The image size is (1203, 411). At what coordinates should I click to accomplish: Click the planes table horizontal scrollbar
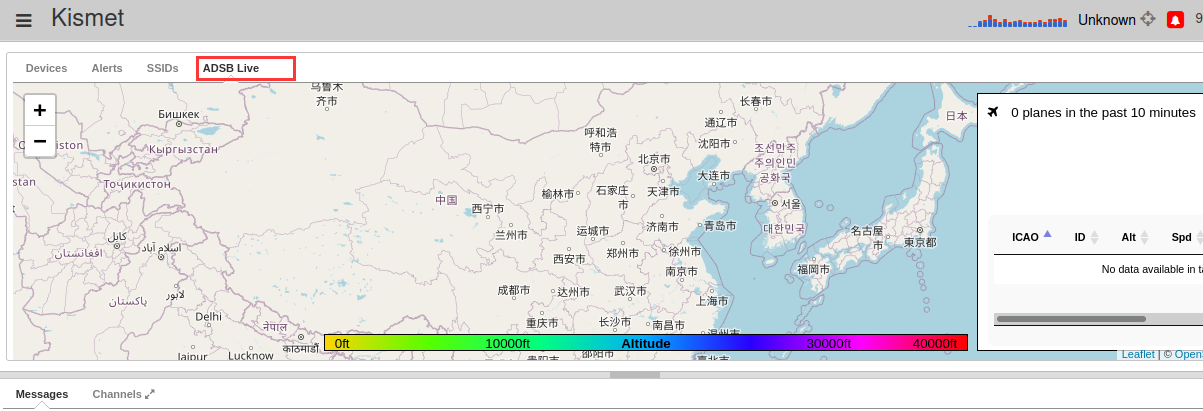pos(1071,319)
